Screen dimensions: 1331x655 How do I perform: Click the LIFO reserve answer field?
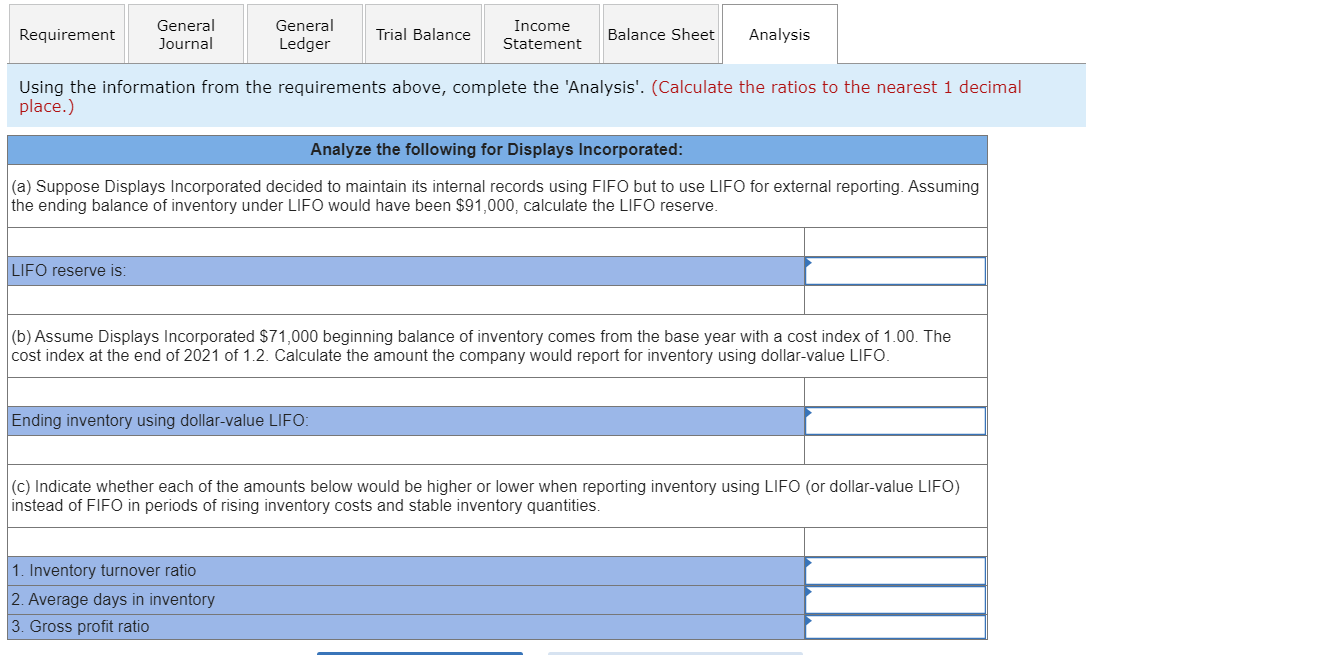coord(895,271)
